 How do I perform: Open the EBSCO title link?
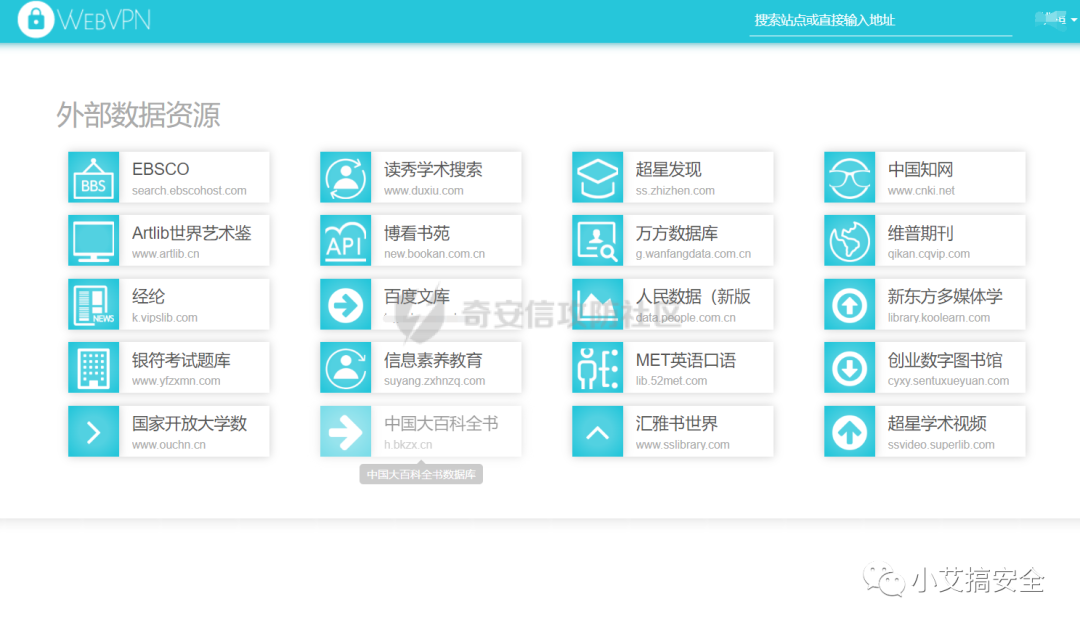pyautogui.click(x=160, y=169)
